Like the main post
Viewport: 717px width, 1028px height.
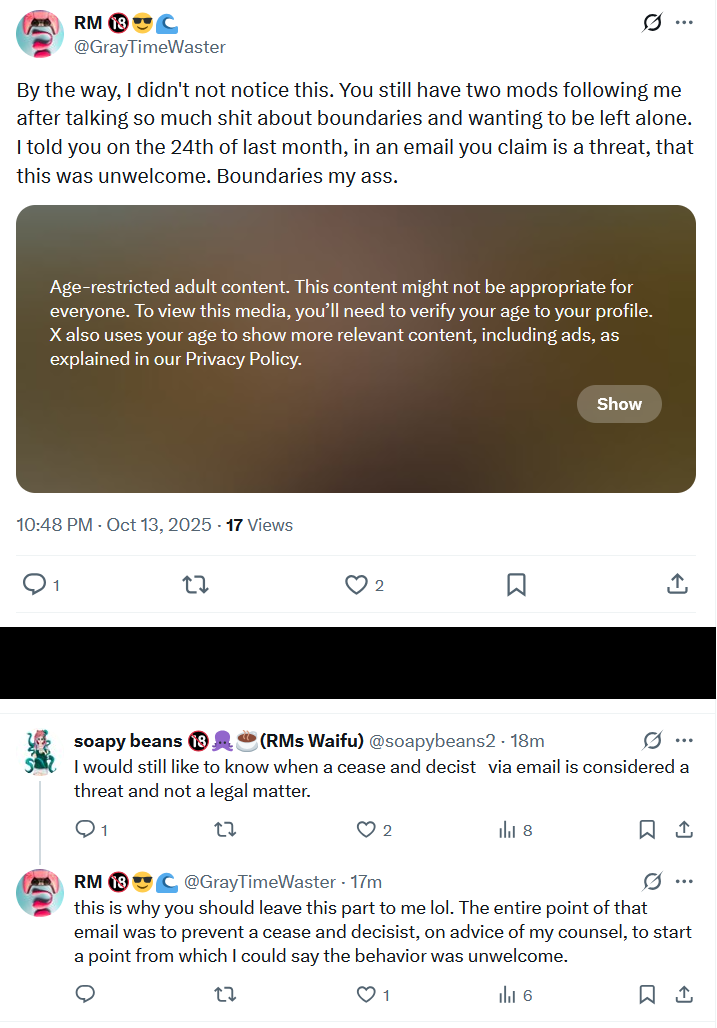(356, 584)
